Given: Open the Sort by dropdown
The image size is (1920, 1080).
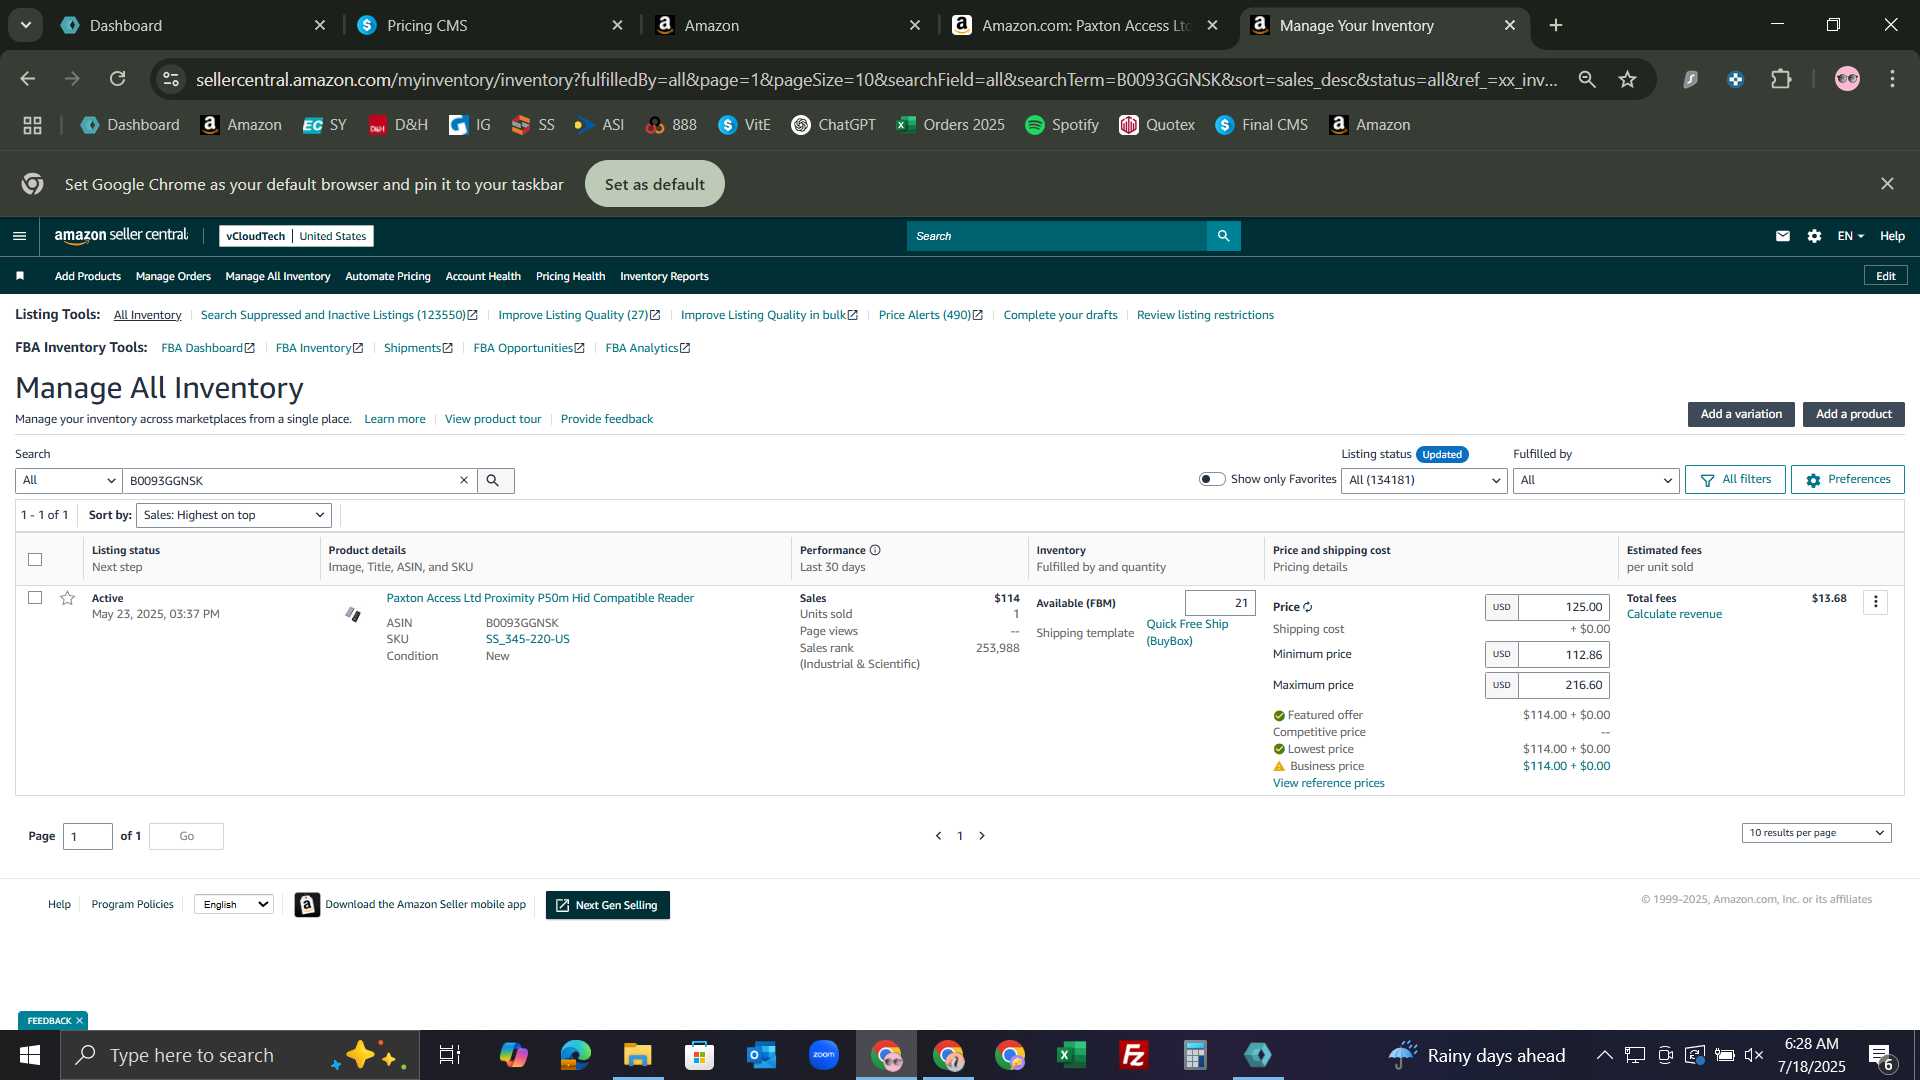Looking at the screenshot, I should point(234,515).
